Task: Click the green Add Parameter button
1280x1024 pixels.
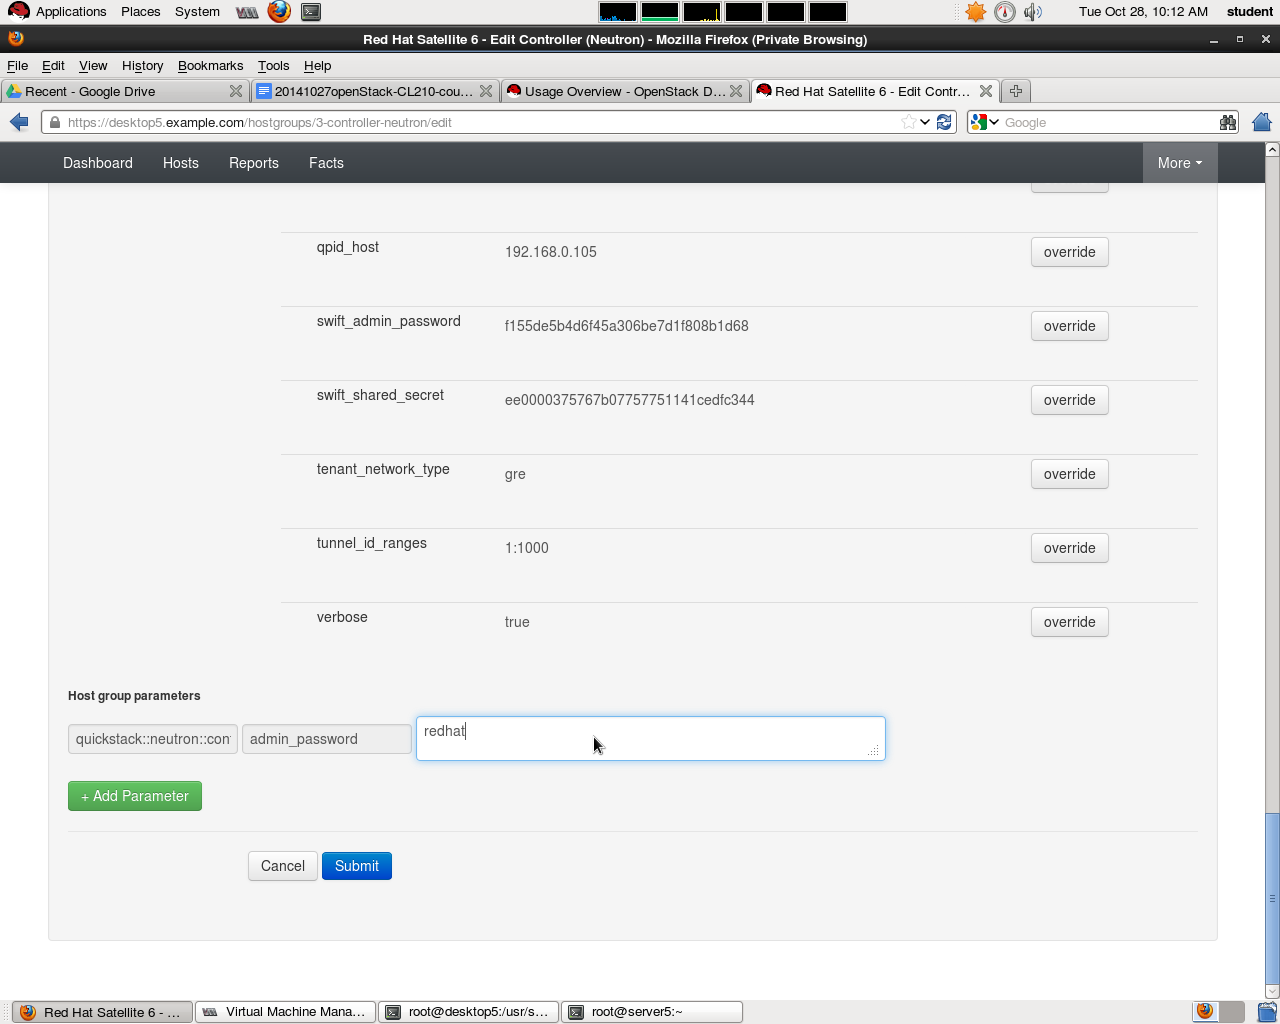Action: tap(135, 796)
